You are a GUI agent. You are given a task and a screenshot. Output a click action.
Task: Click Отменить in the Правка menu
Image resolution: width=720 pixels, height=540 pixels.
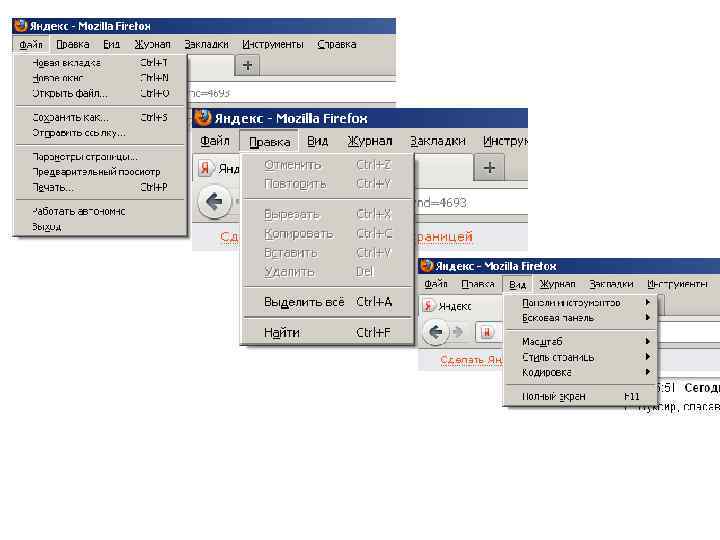click(327, 164)
